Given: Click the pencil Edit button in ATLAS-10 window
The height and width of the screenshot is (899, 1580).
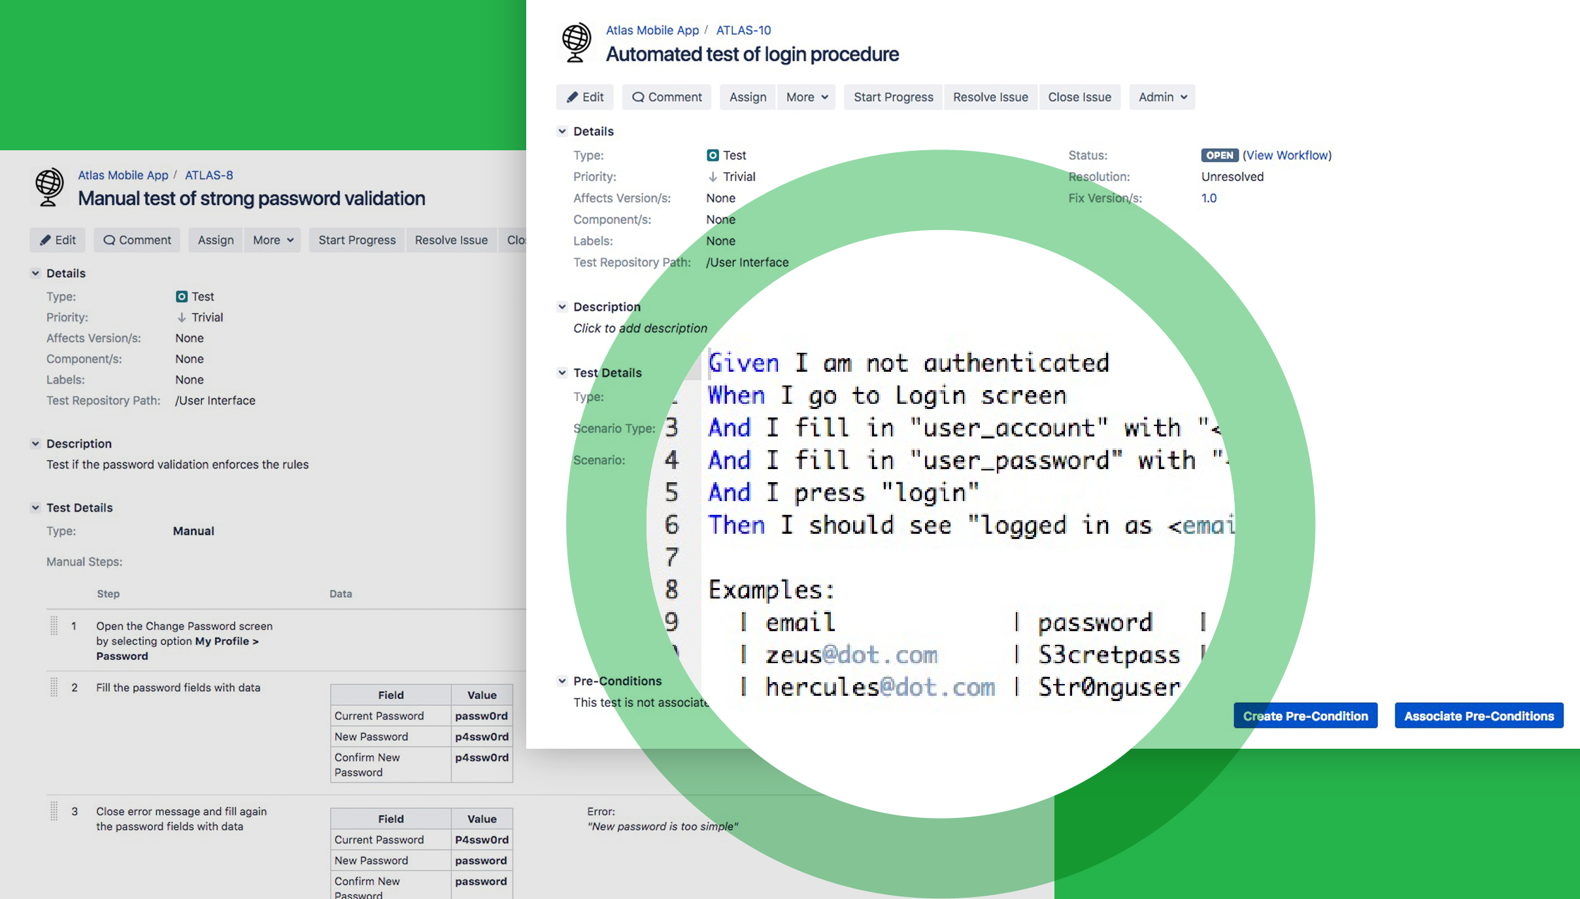Looking at the screenshot, I should 585,97.
